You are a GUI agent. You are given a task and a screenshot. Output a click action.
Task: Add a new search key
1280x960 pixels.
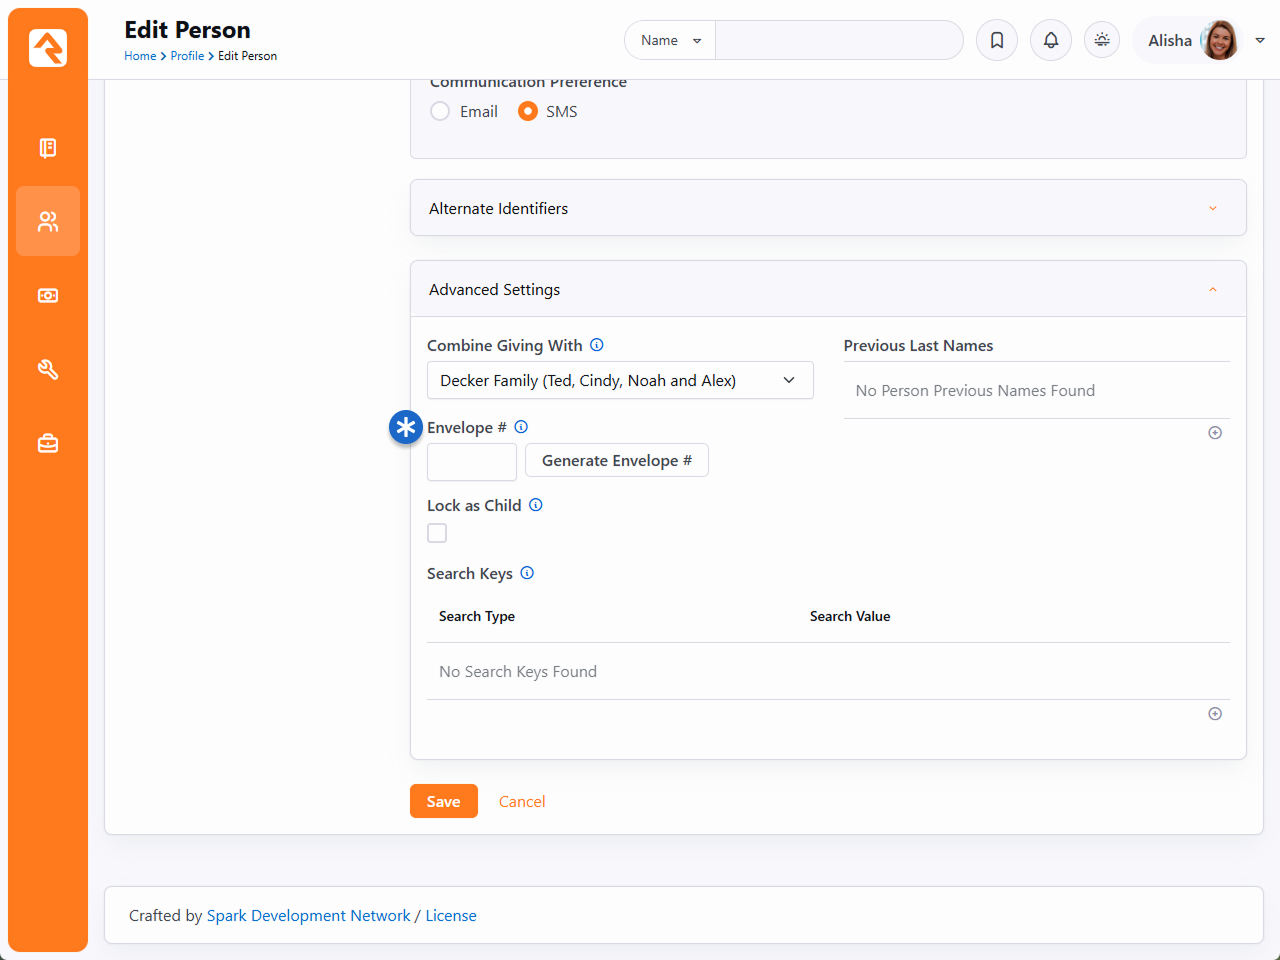[x=1215, y=714]
